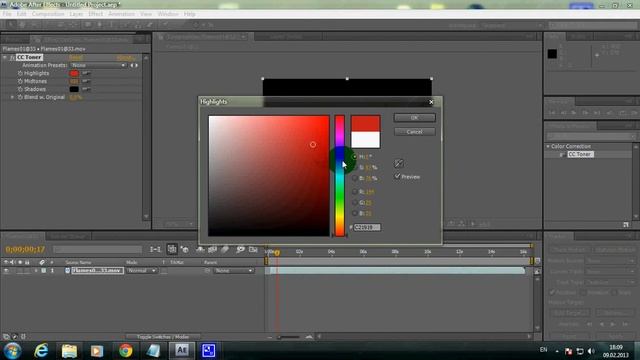Click inside the red saturation color field
The width and height of the screenshot is (640, 360).
269,176
